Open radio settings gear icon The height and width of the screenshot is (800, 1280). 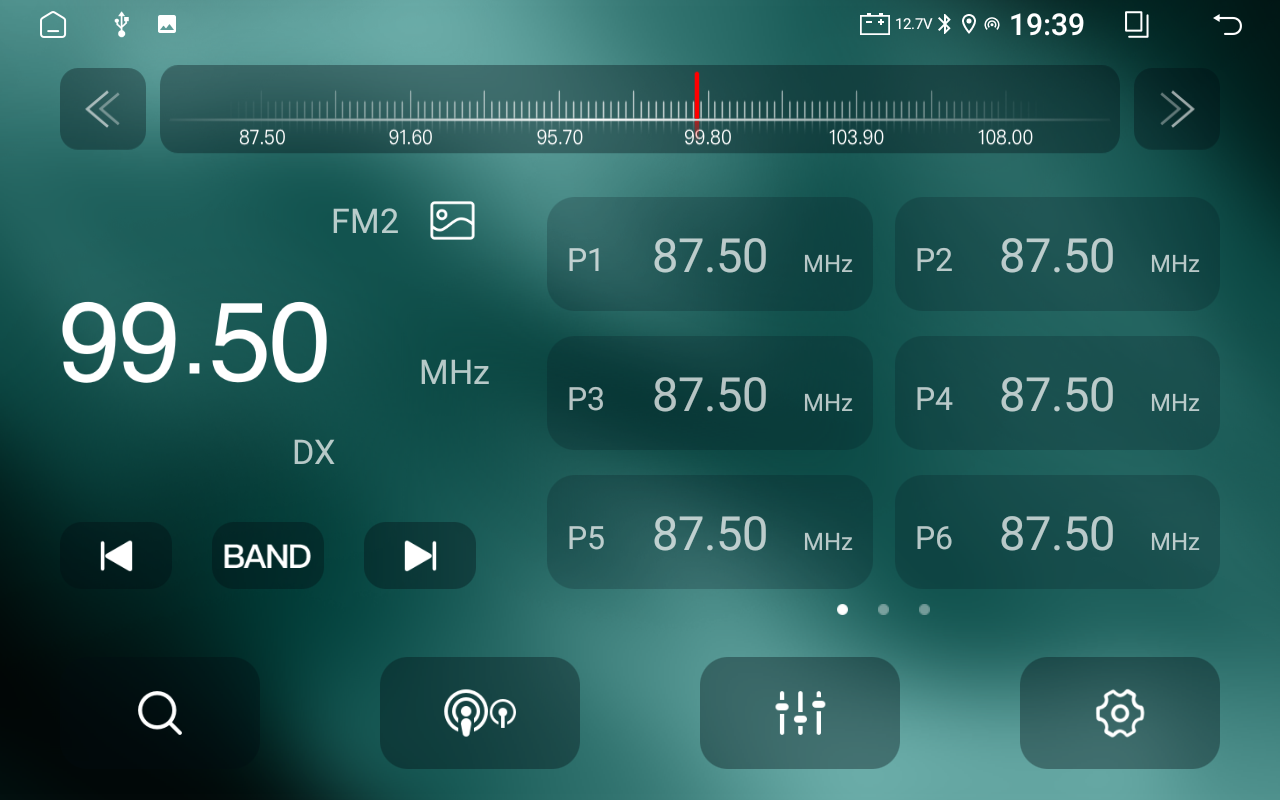tap(1120, 713)
